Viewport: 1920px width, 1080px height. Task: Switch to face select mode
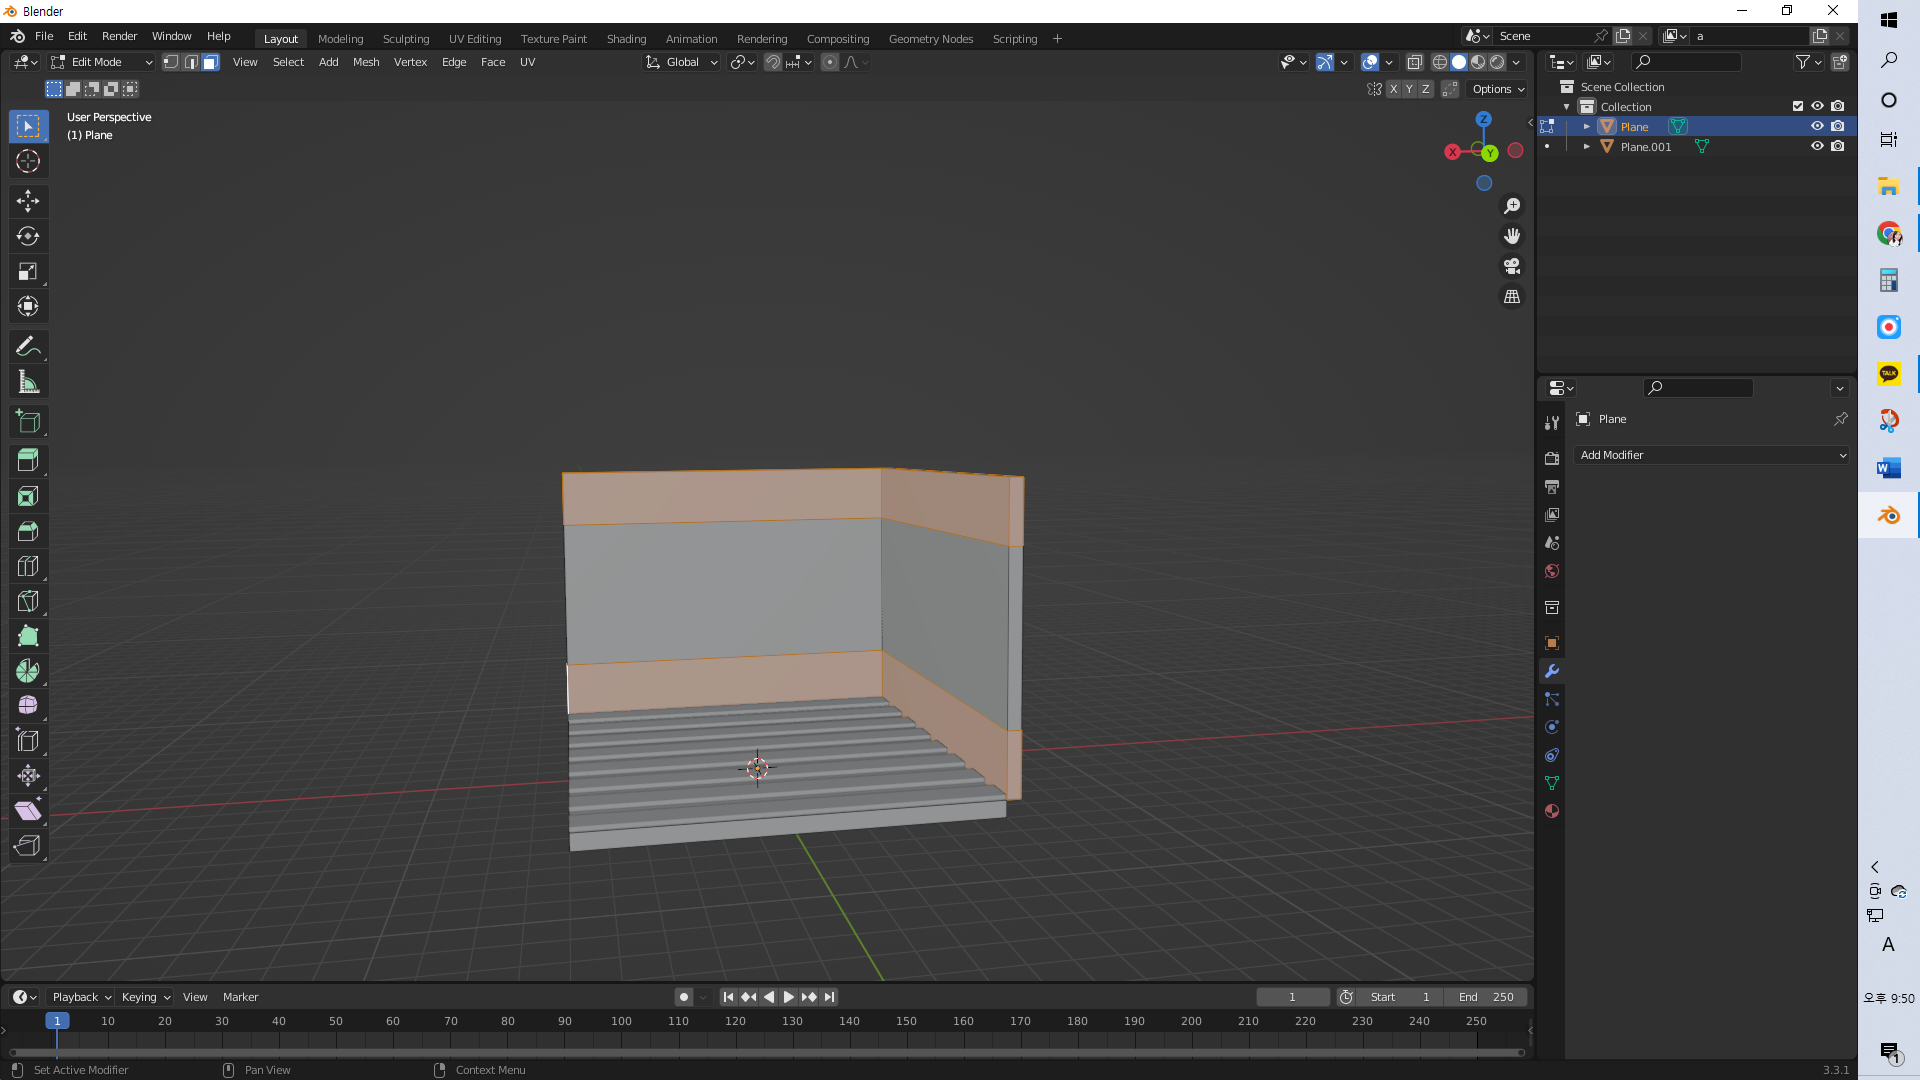point(210,62)
